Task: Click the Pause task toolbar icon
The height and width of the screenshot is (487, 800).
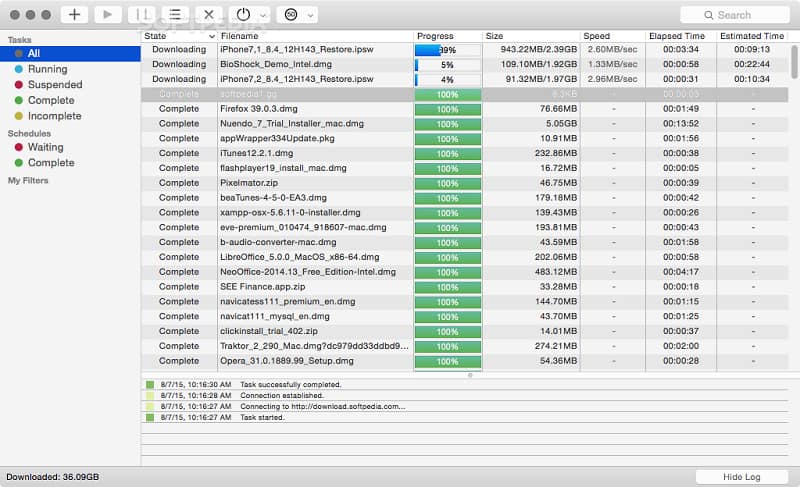Action: [142, 15]
